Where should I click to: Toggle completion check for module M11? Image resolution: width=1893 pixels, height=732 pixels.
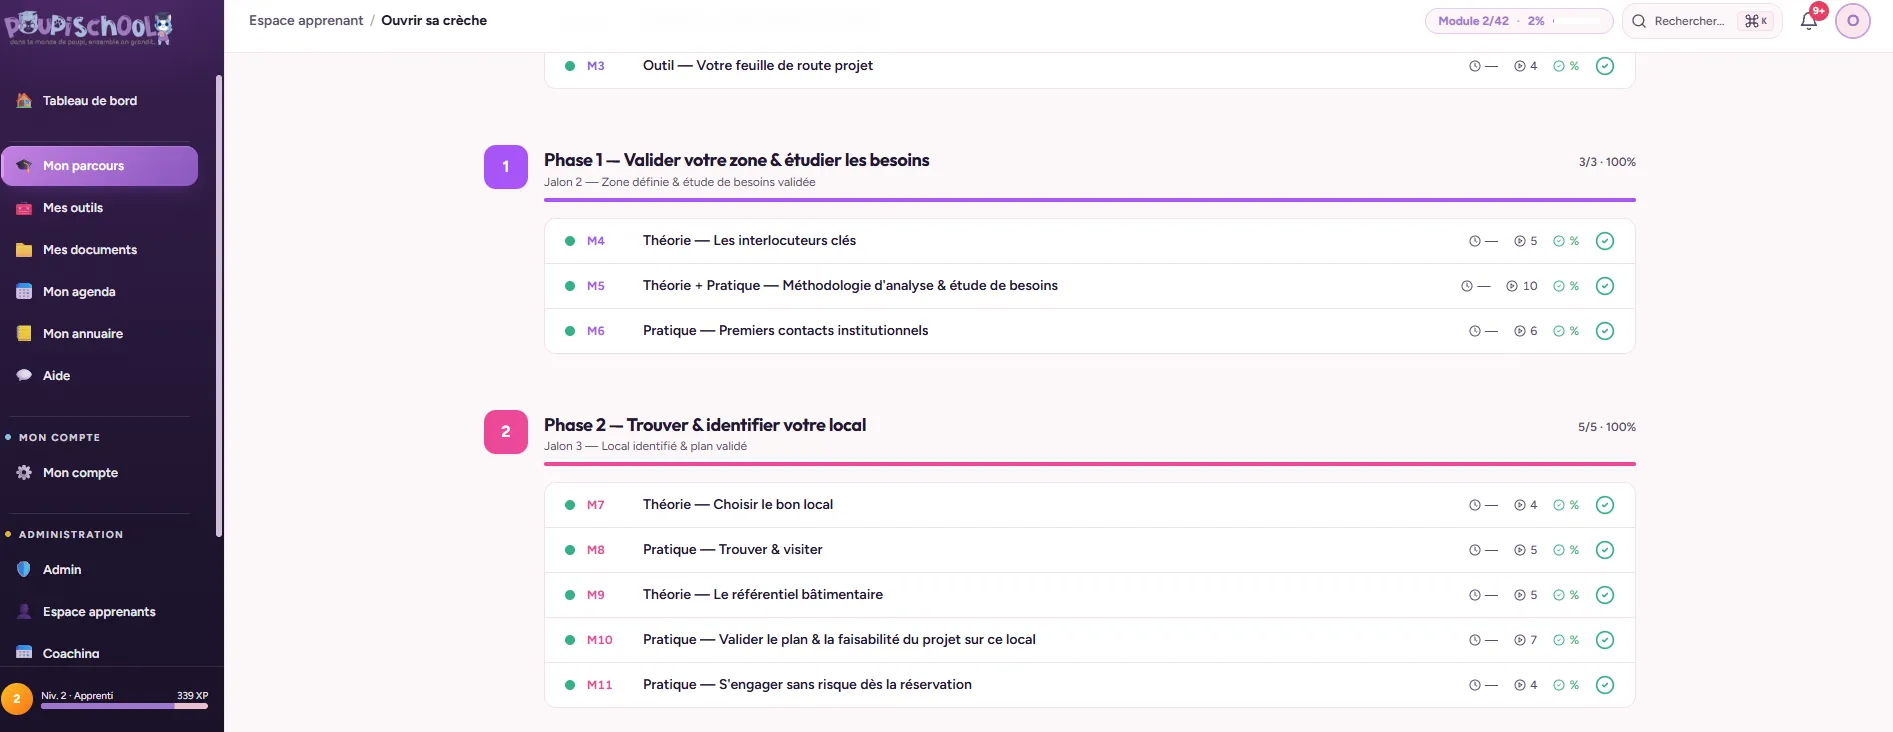coord(1605,685)
